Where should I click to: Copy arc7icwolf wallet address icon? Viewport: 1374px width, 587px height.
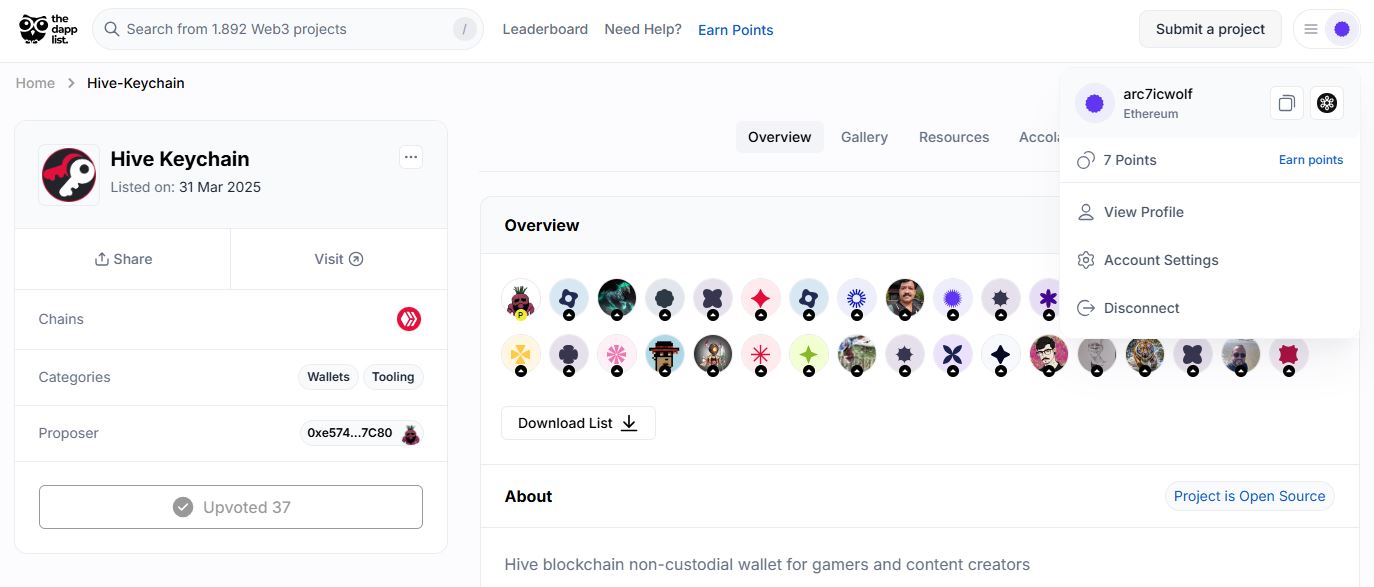tap(1287, 103)
